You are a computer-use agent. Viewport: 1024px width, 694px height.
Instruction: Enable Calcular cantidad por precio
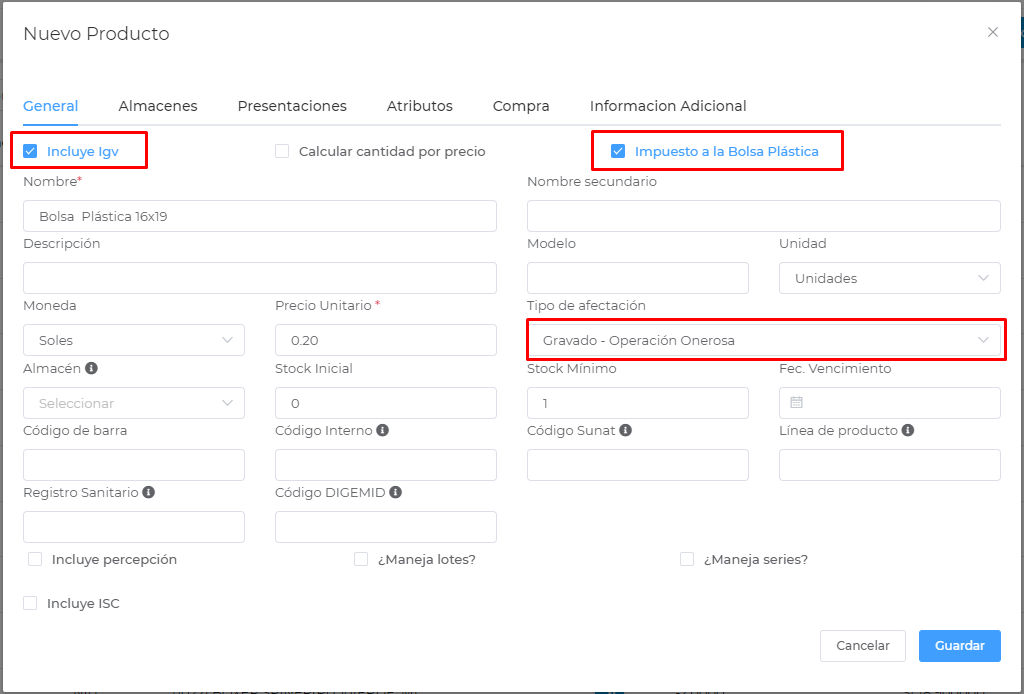(282, 151)
